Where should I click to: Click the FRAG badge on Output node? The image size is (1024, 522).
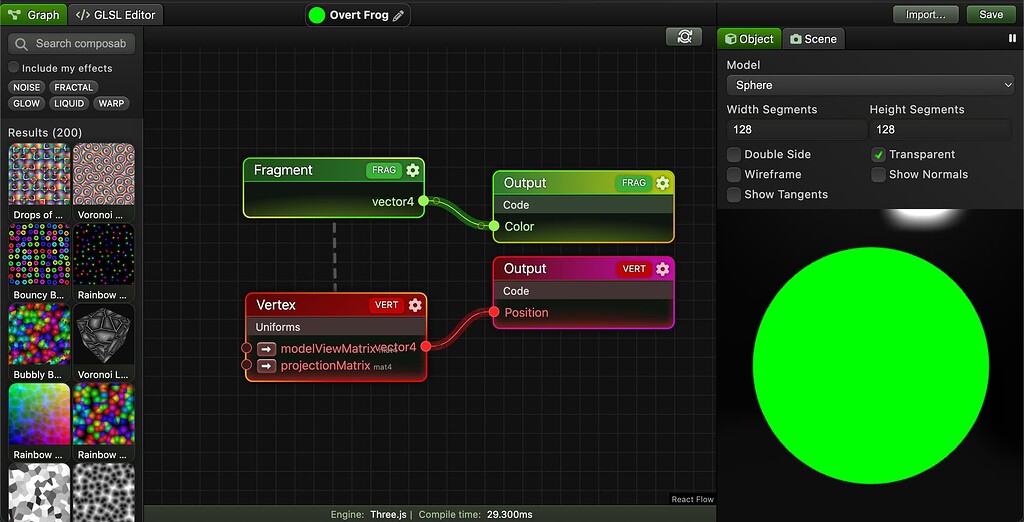[633, 183]
